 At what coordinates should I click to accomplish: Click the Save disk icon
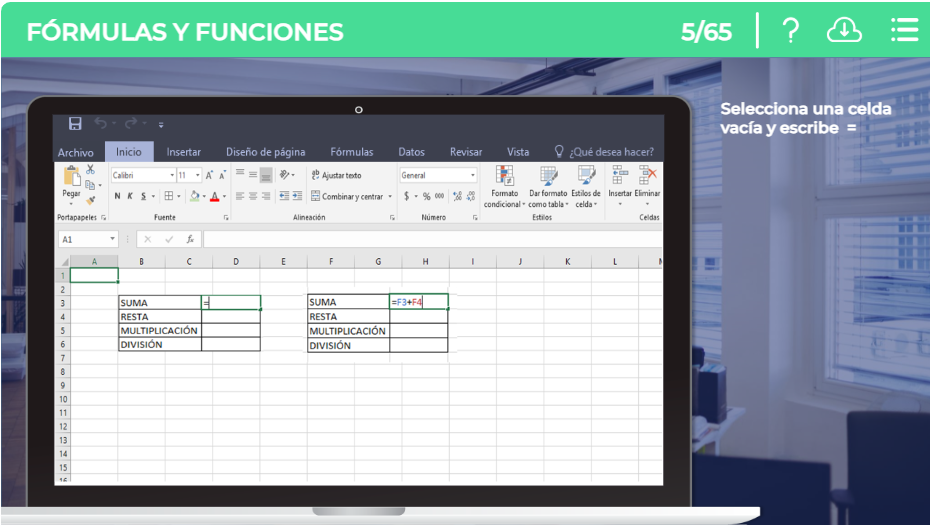coord(75,123)
